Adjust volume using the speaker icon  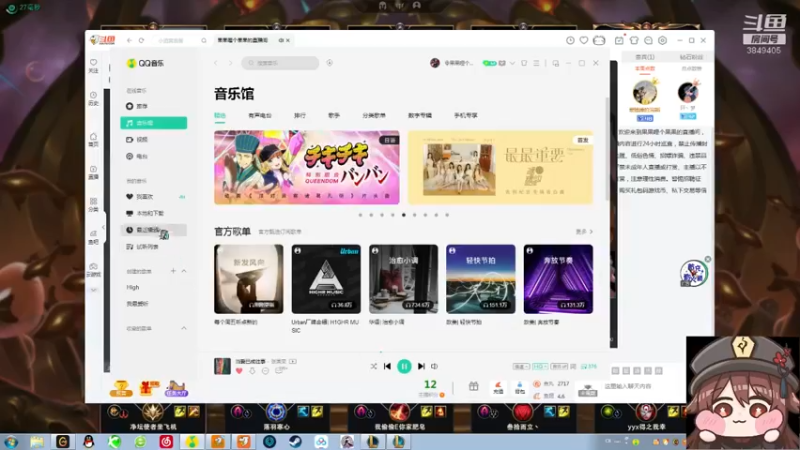pos(435,366)
